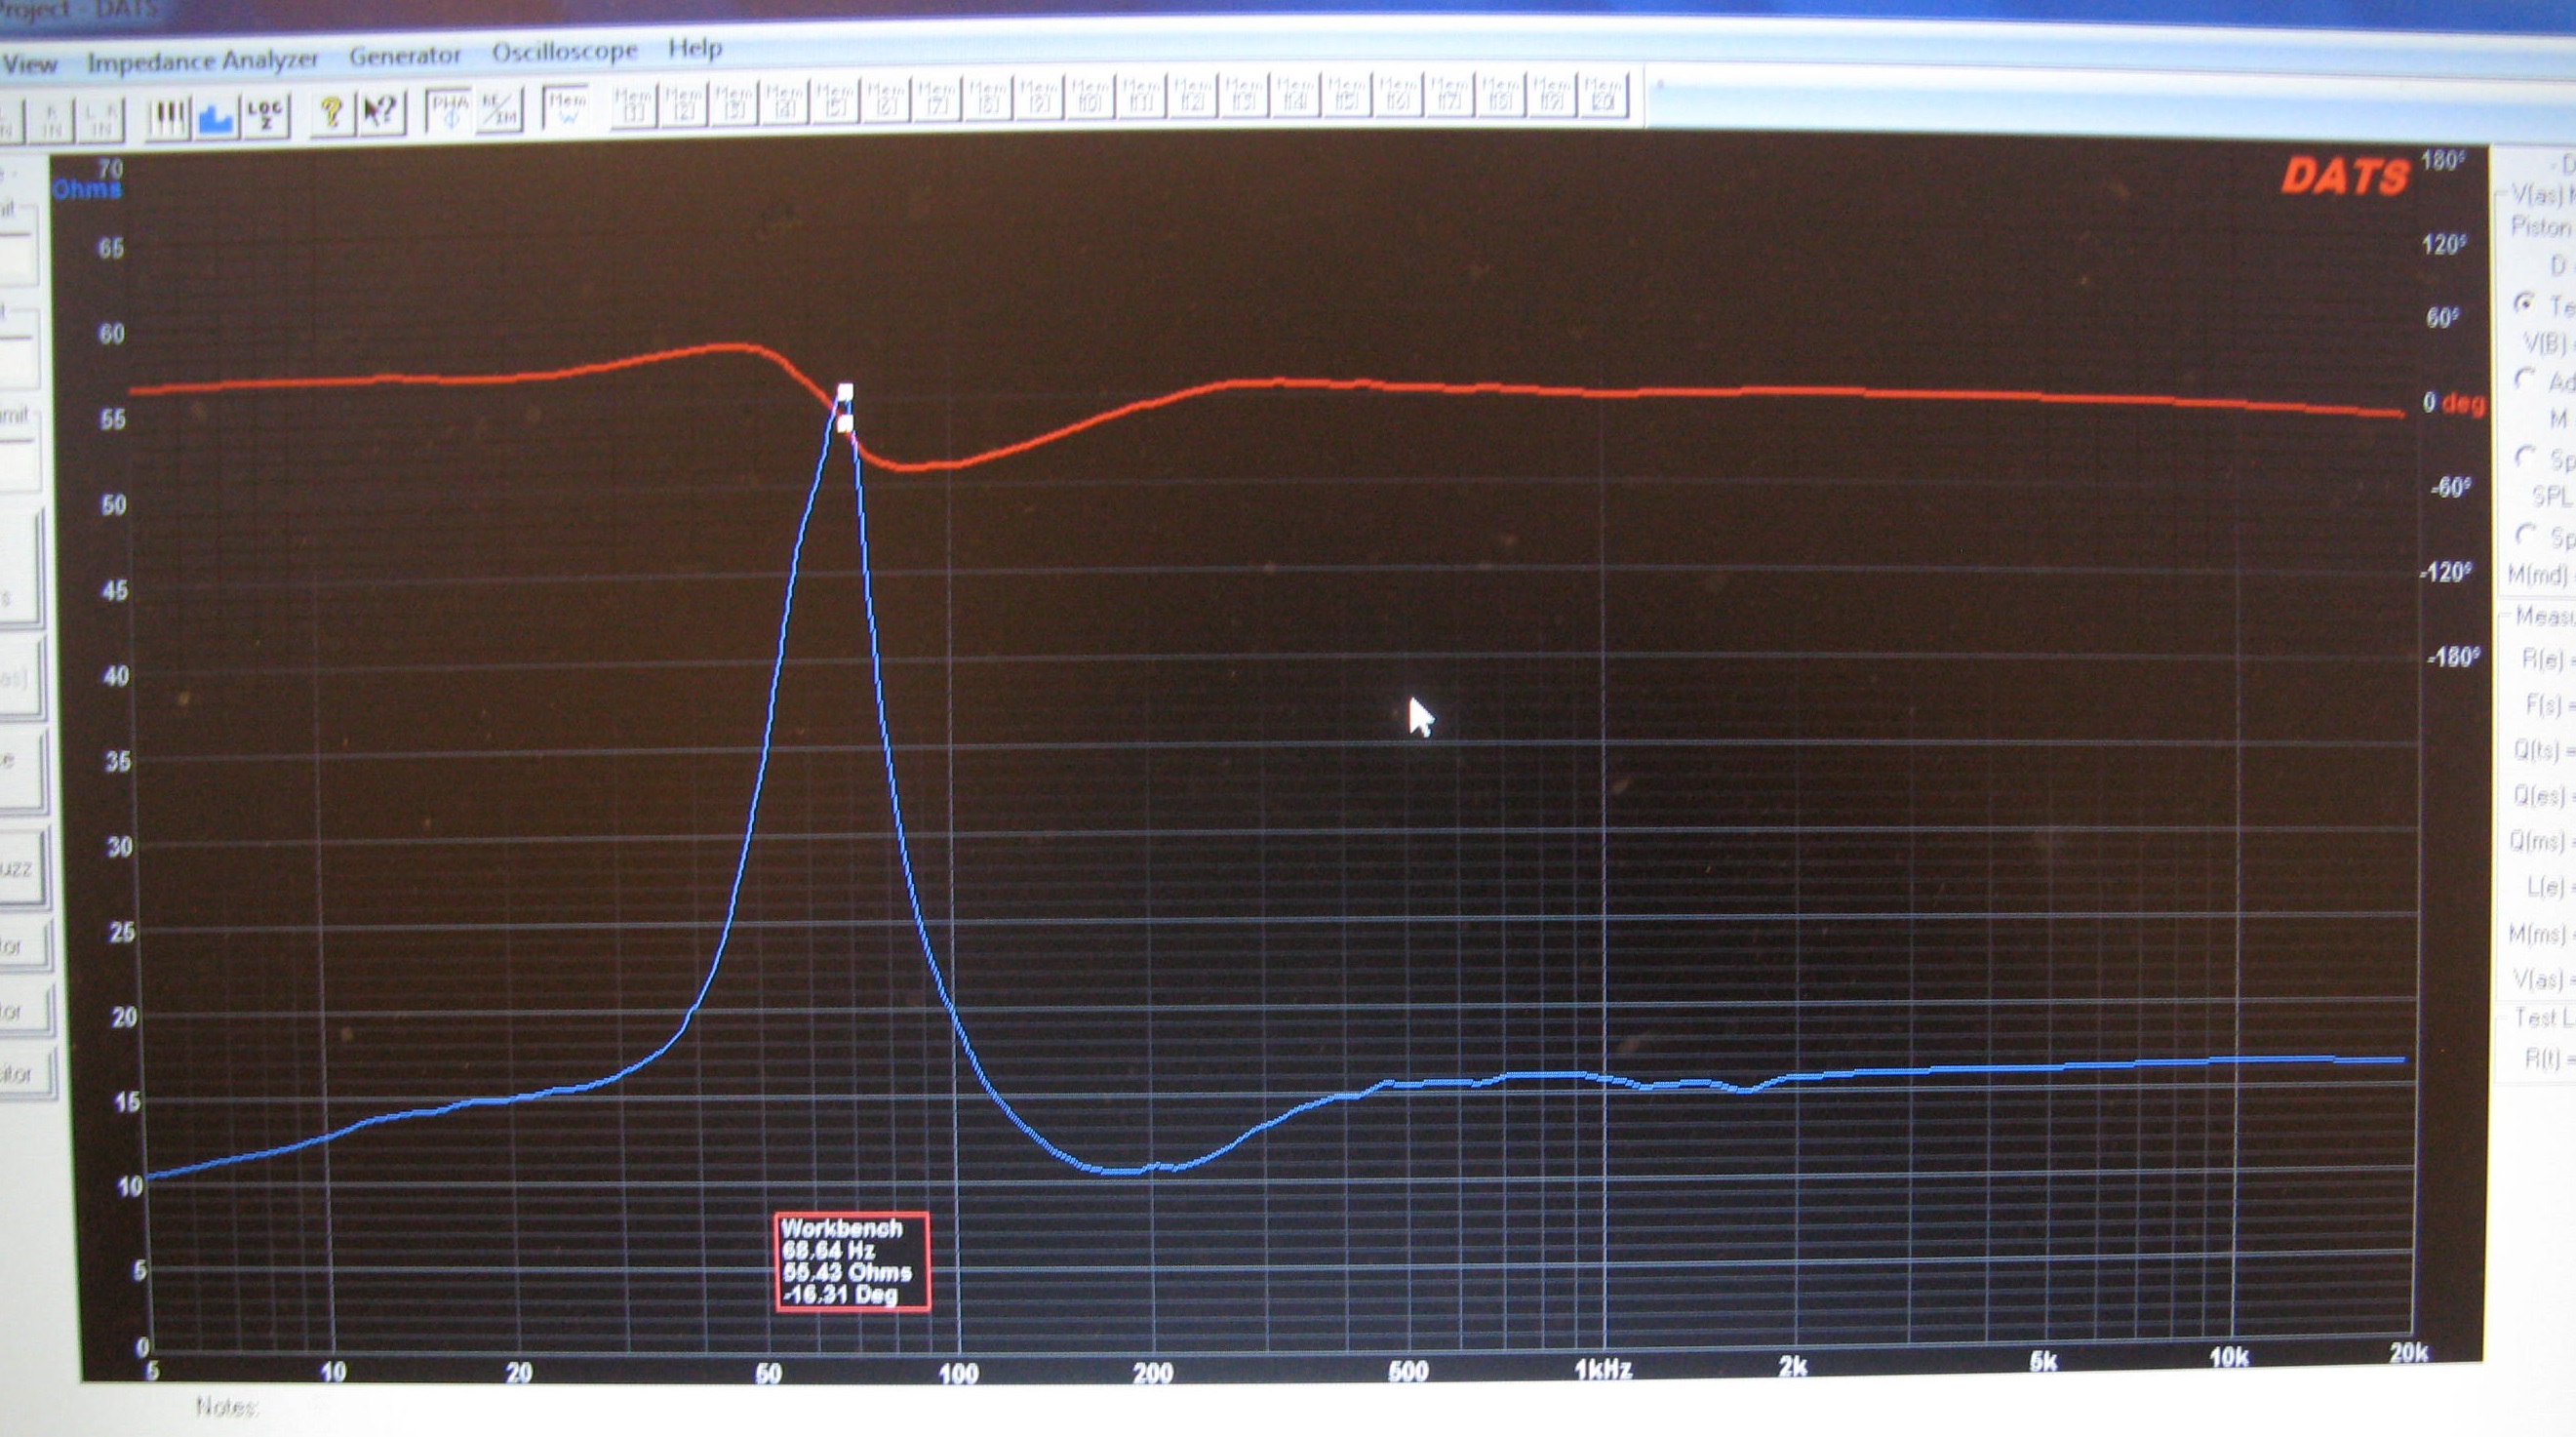Screen dimensions: 2576x1437
Task: Click the '68.64 Hz' readout value
Action: tap(828, 1251)
